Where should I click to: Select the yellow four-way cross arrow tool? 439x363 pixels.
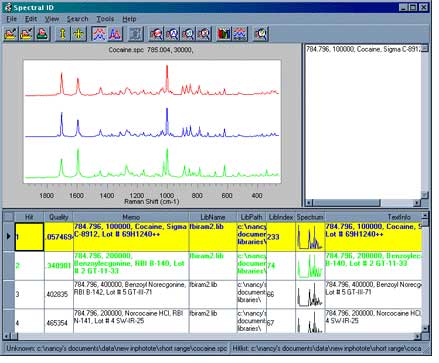pos(78,34)
